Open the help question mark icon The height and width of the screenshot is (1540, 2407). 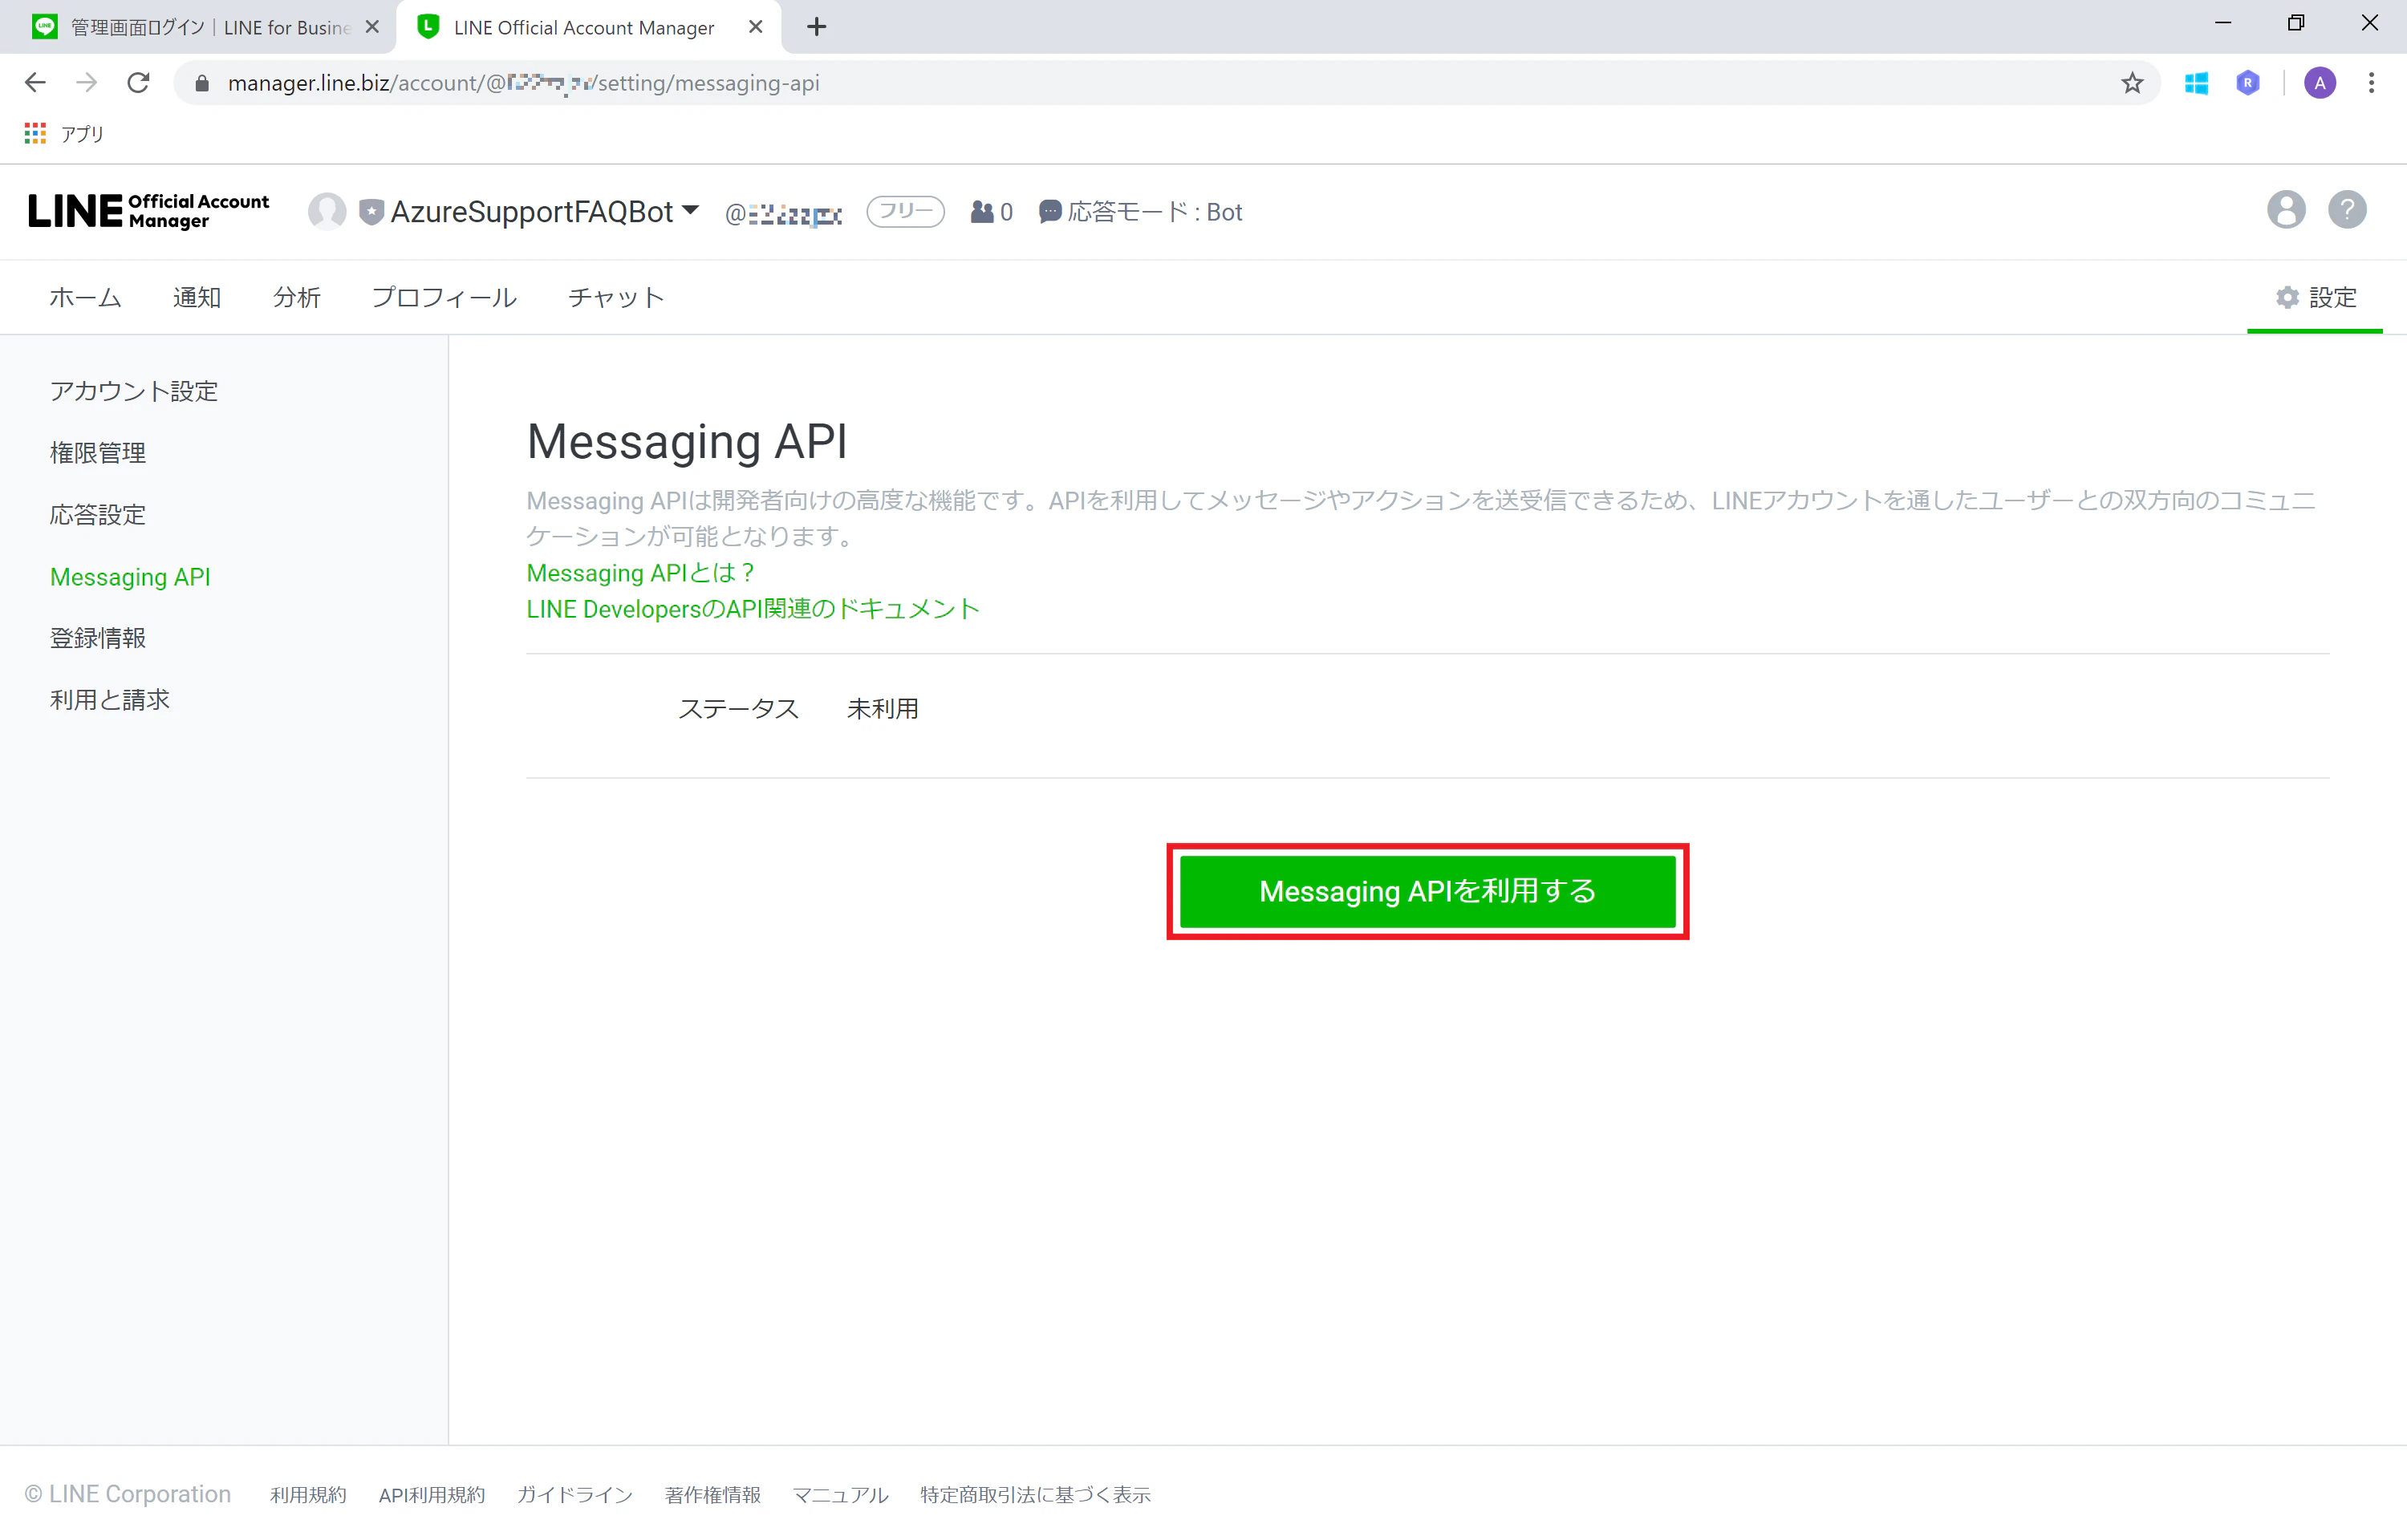2347,210
